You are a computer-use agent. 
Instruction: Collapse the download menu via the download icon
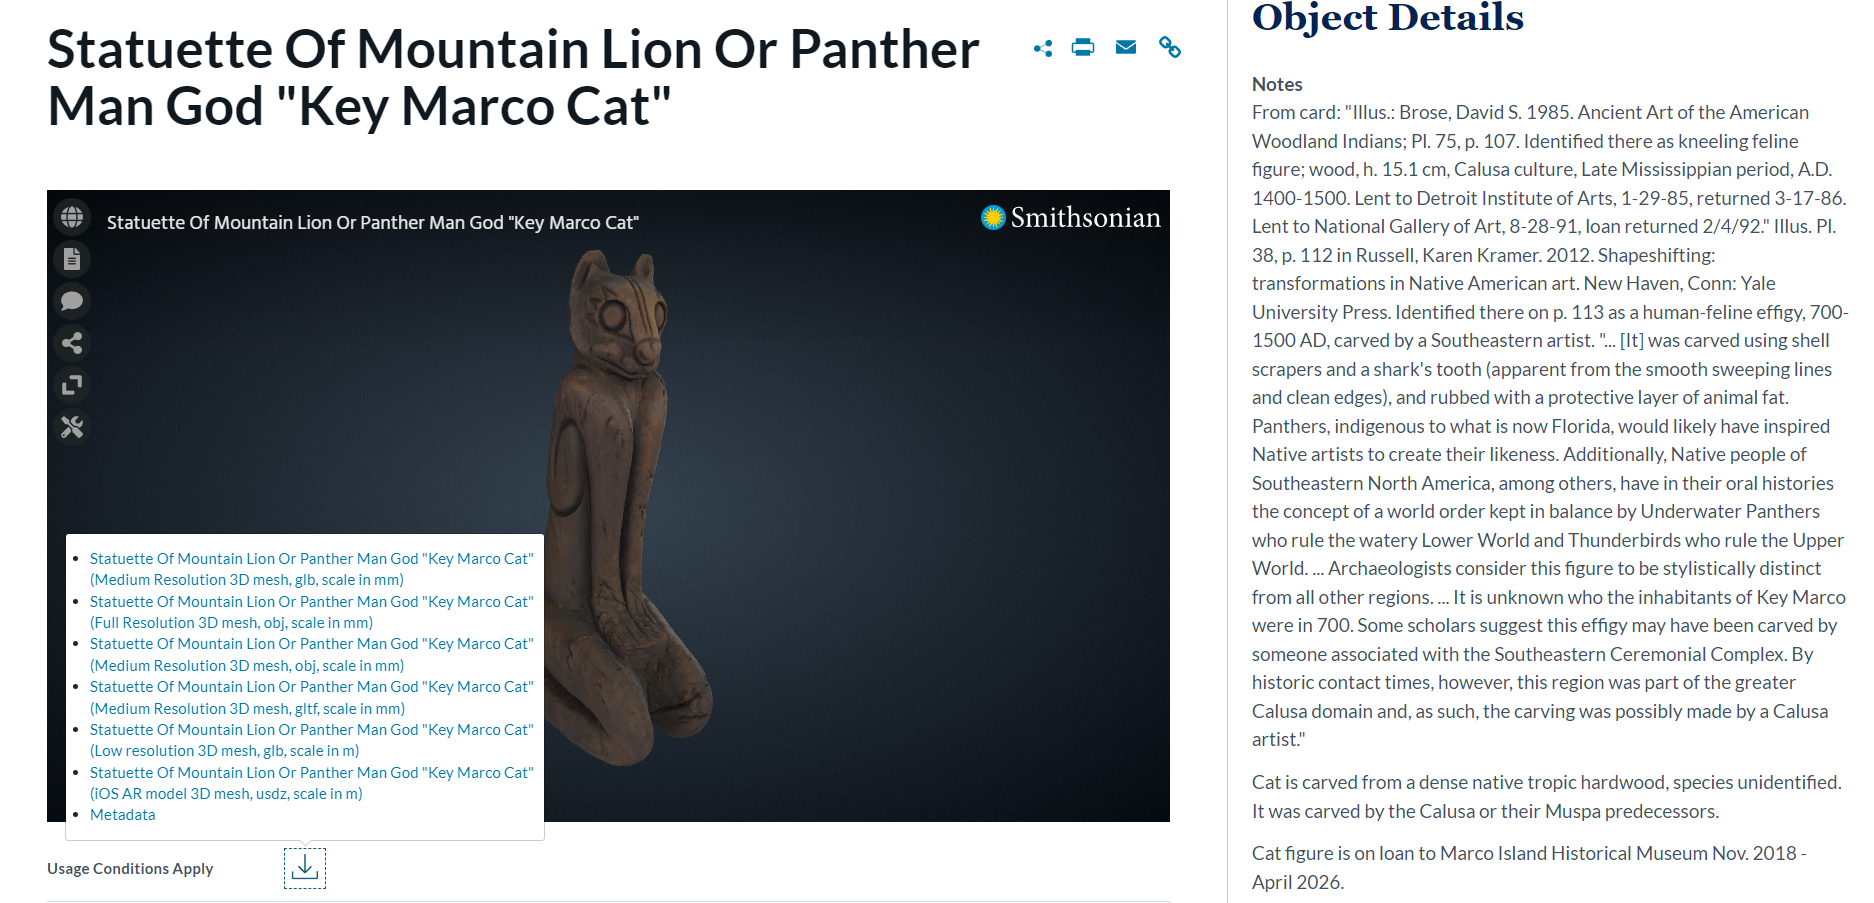tap(305, 868)
